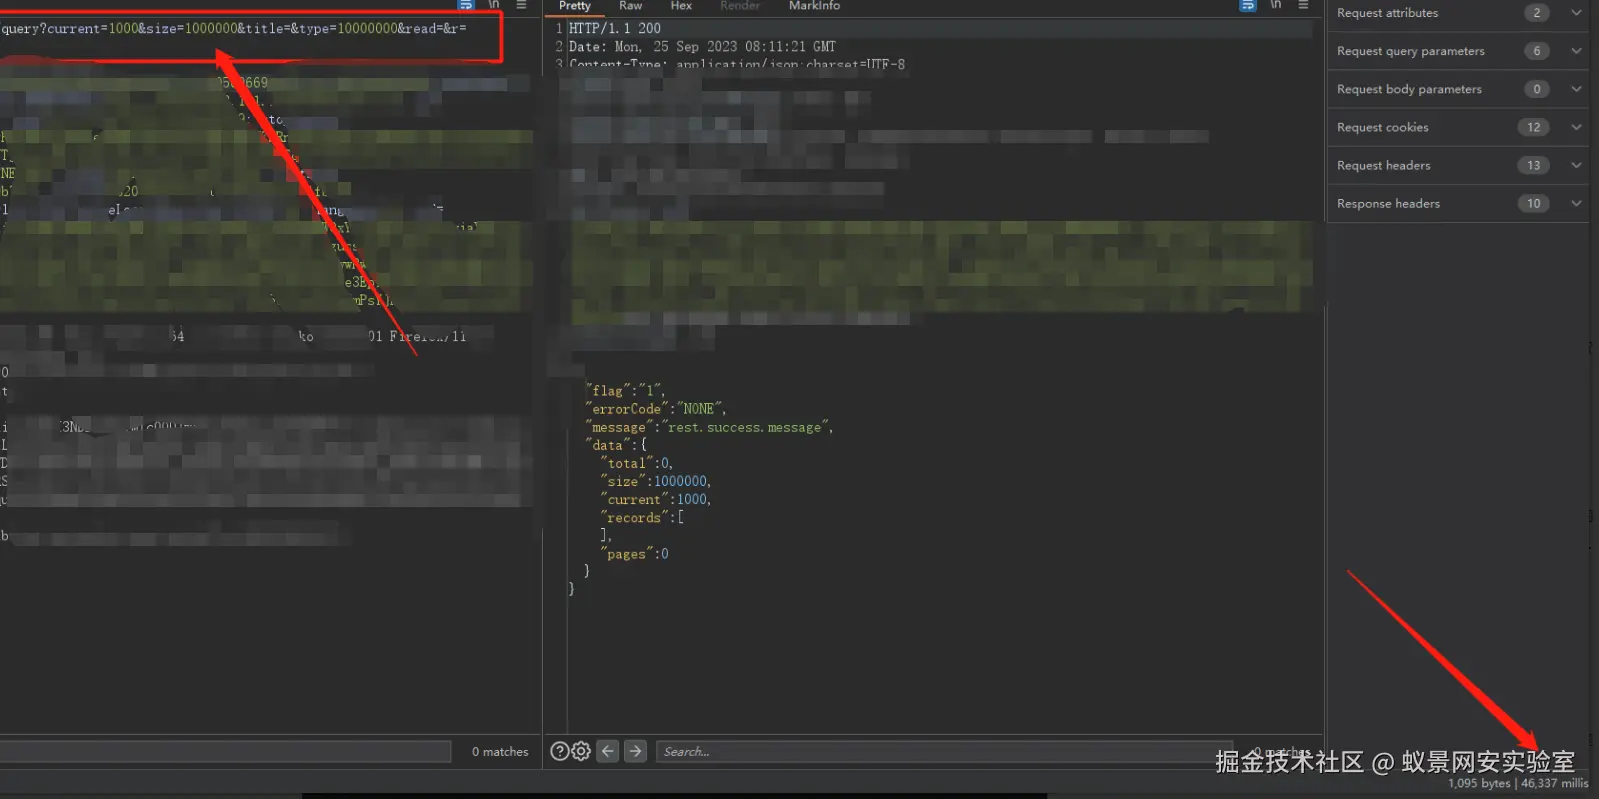Go to previous search match arrow
Screen dimensions: 1599x799
click(x=608, y=751)
